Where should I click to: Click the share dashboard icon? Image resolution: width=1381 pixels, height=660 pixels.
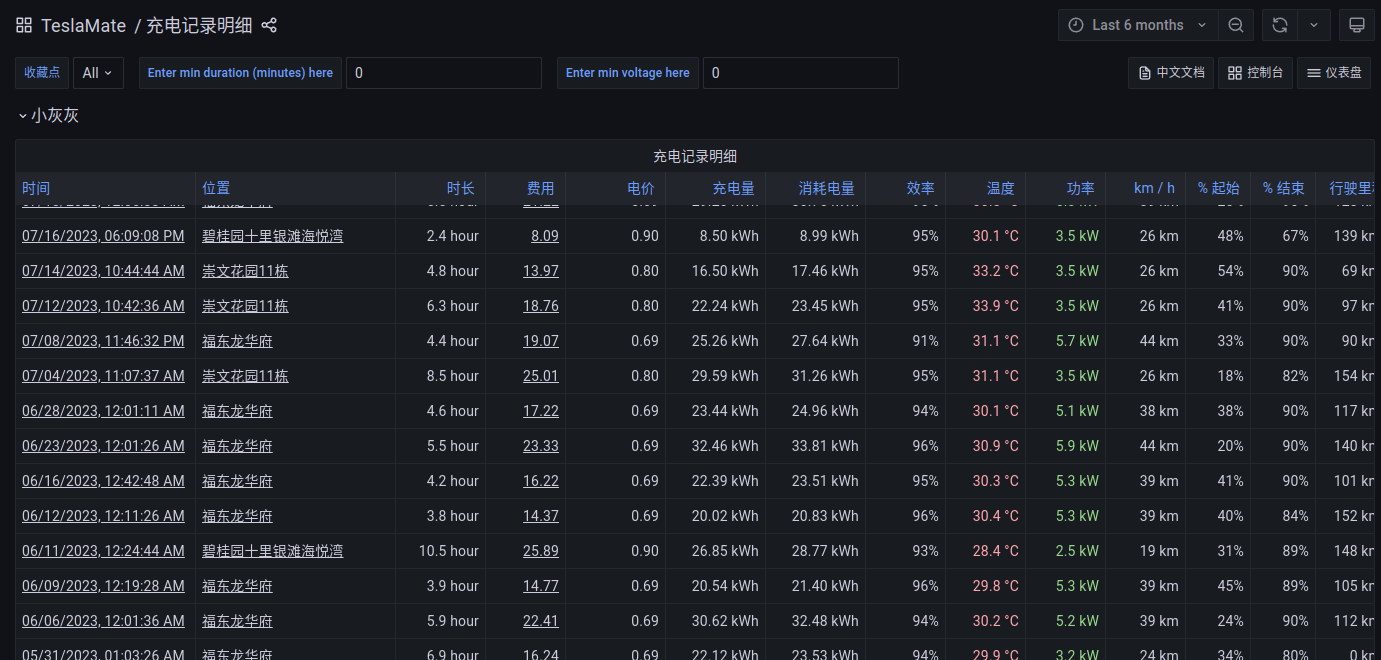click(269, 25)
